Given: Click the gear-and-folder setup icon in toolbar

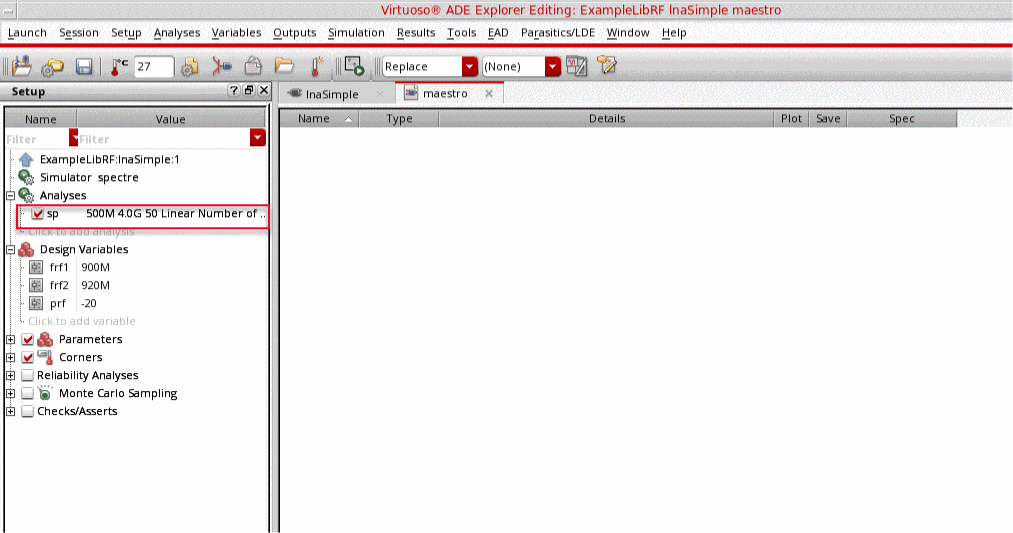Looking at the screenshot, I should click(53, 67).
